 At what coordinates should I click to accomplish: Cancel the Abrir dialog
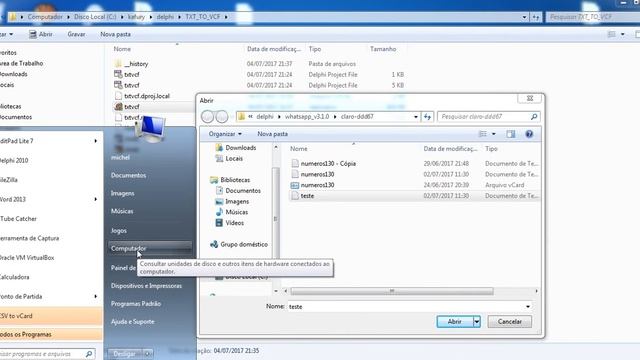coord(509,322)
